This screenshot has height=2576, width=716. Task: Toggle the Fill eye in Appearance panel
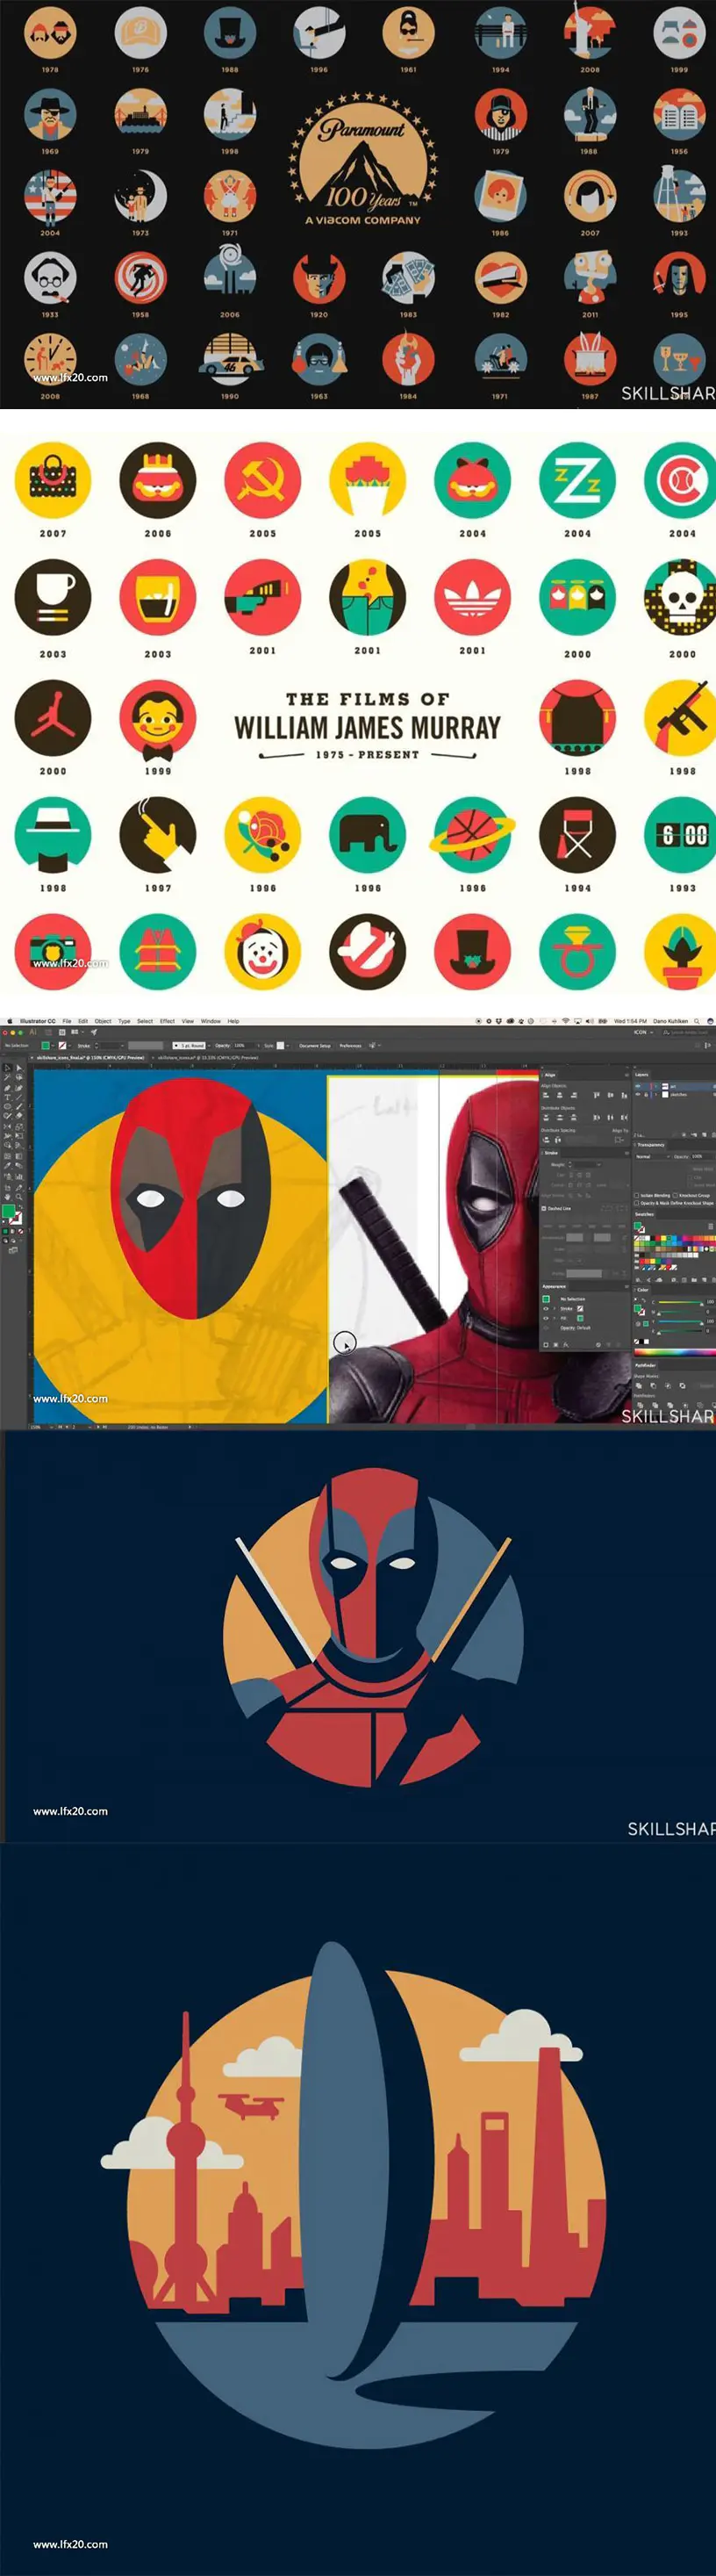coord(546,1319)
